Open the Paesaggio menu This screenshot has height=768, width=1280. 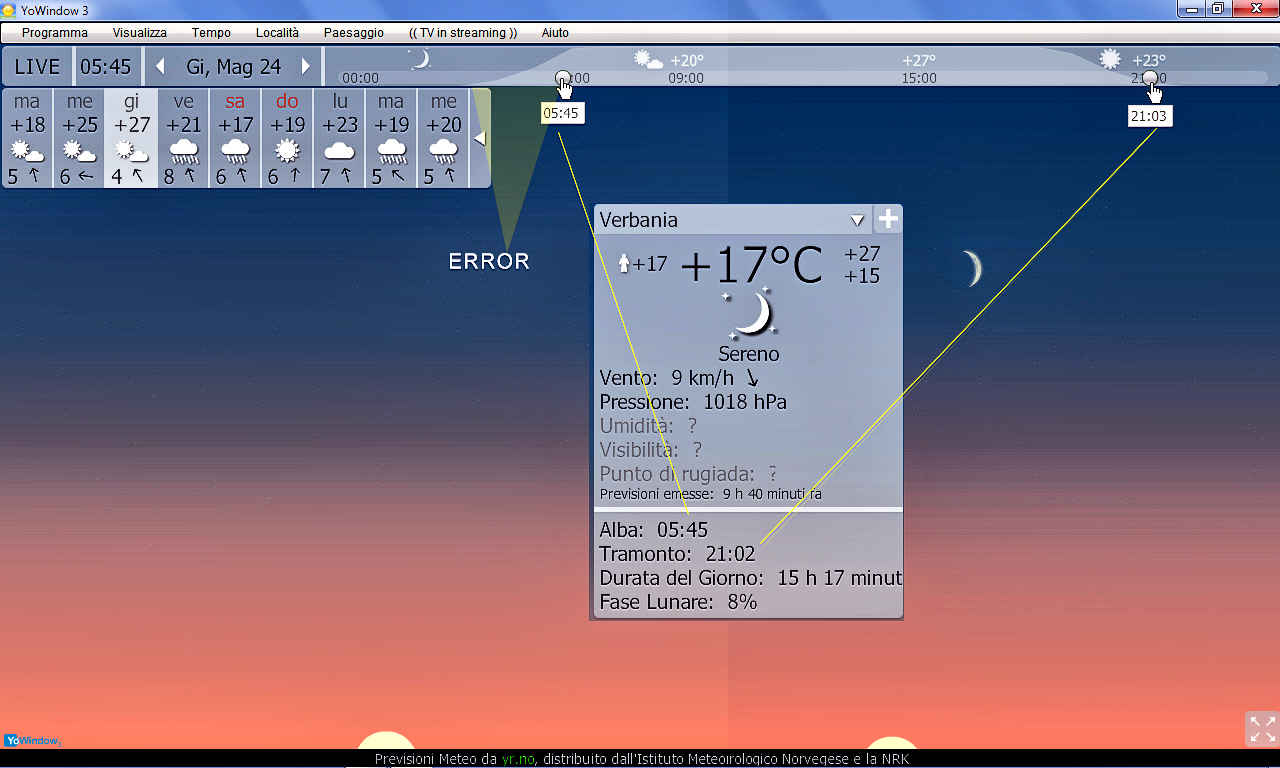[x=353, y=33]
